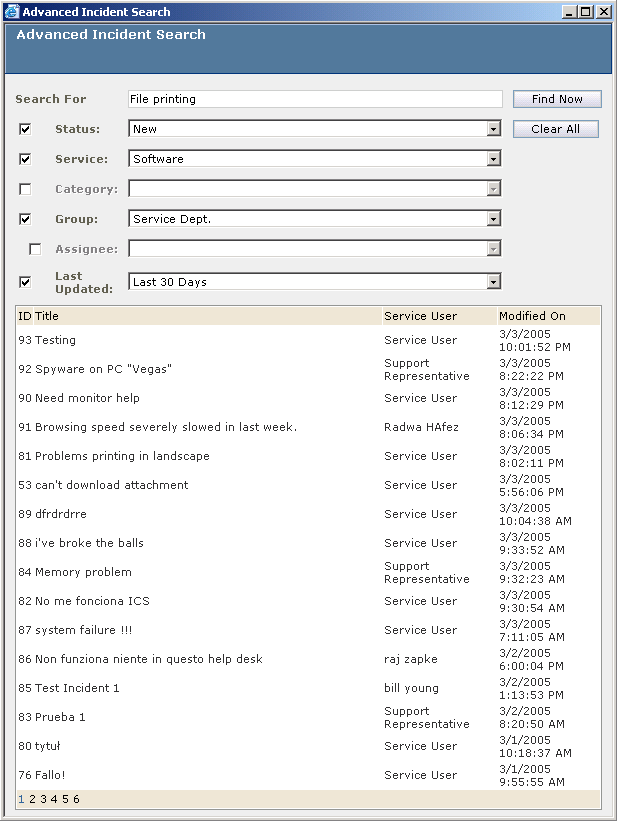Open incident Problems printing in landscape
Image resolution: width=617 pixels, height=821 pixels.
[x=122, y=456]
